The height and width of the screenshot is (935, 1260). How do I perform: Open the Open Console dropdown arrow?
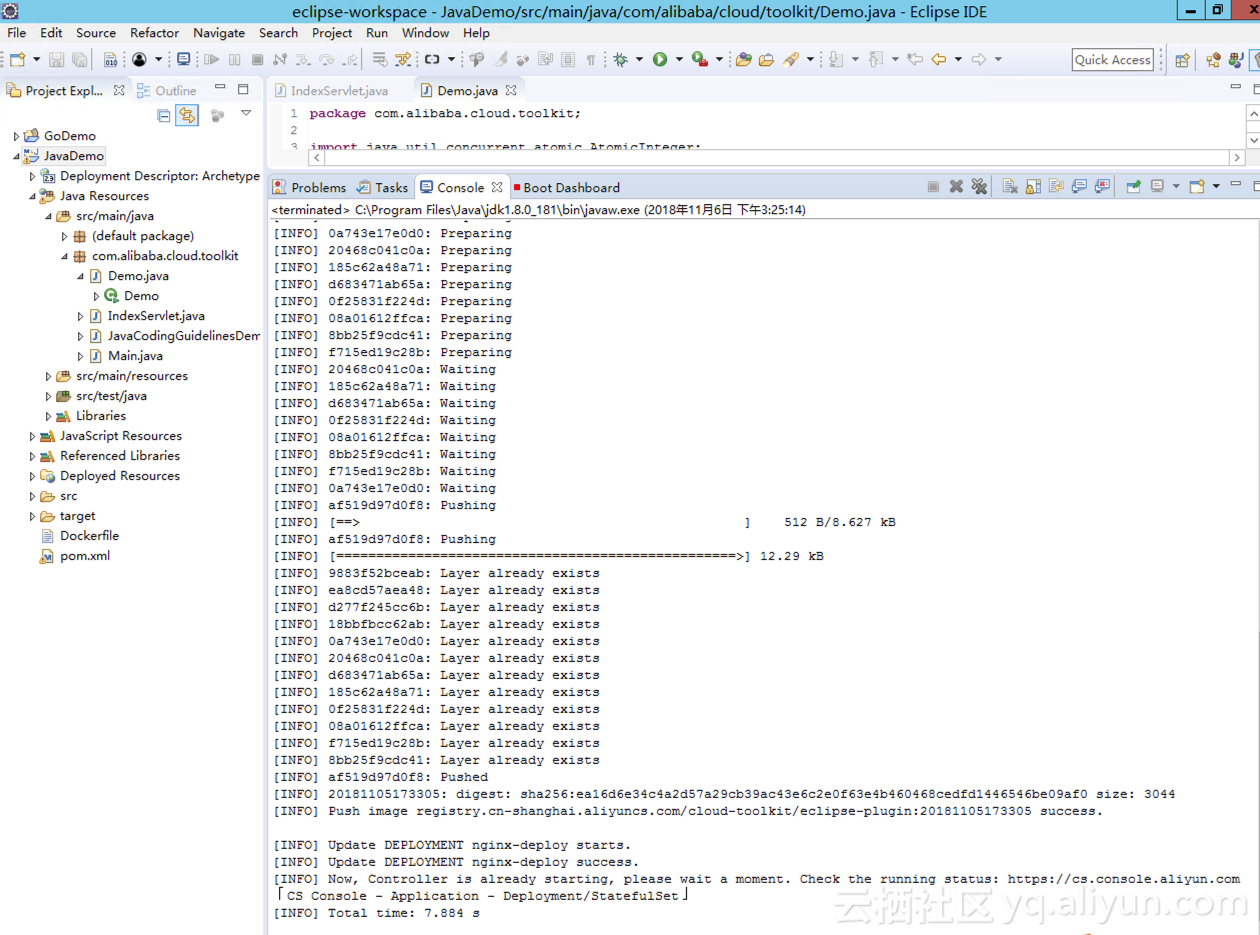pos(1216,187)
